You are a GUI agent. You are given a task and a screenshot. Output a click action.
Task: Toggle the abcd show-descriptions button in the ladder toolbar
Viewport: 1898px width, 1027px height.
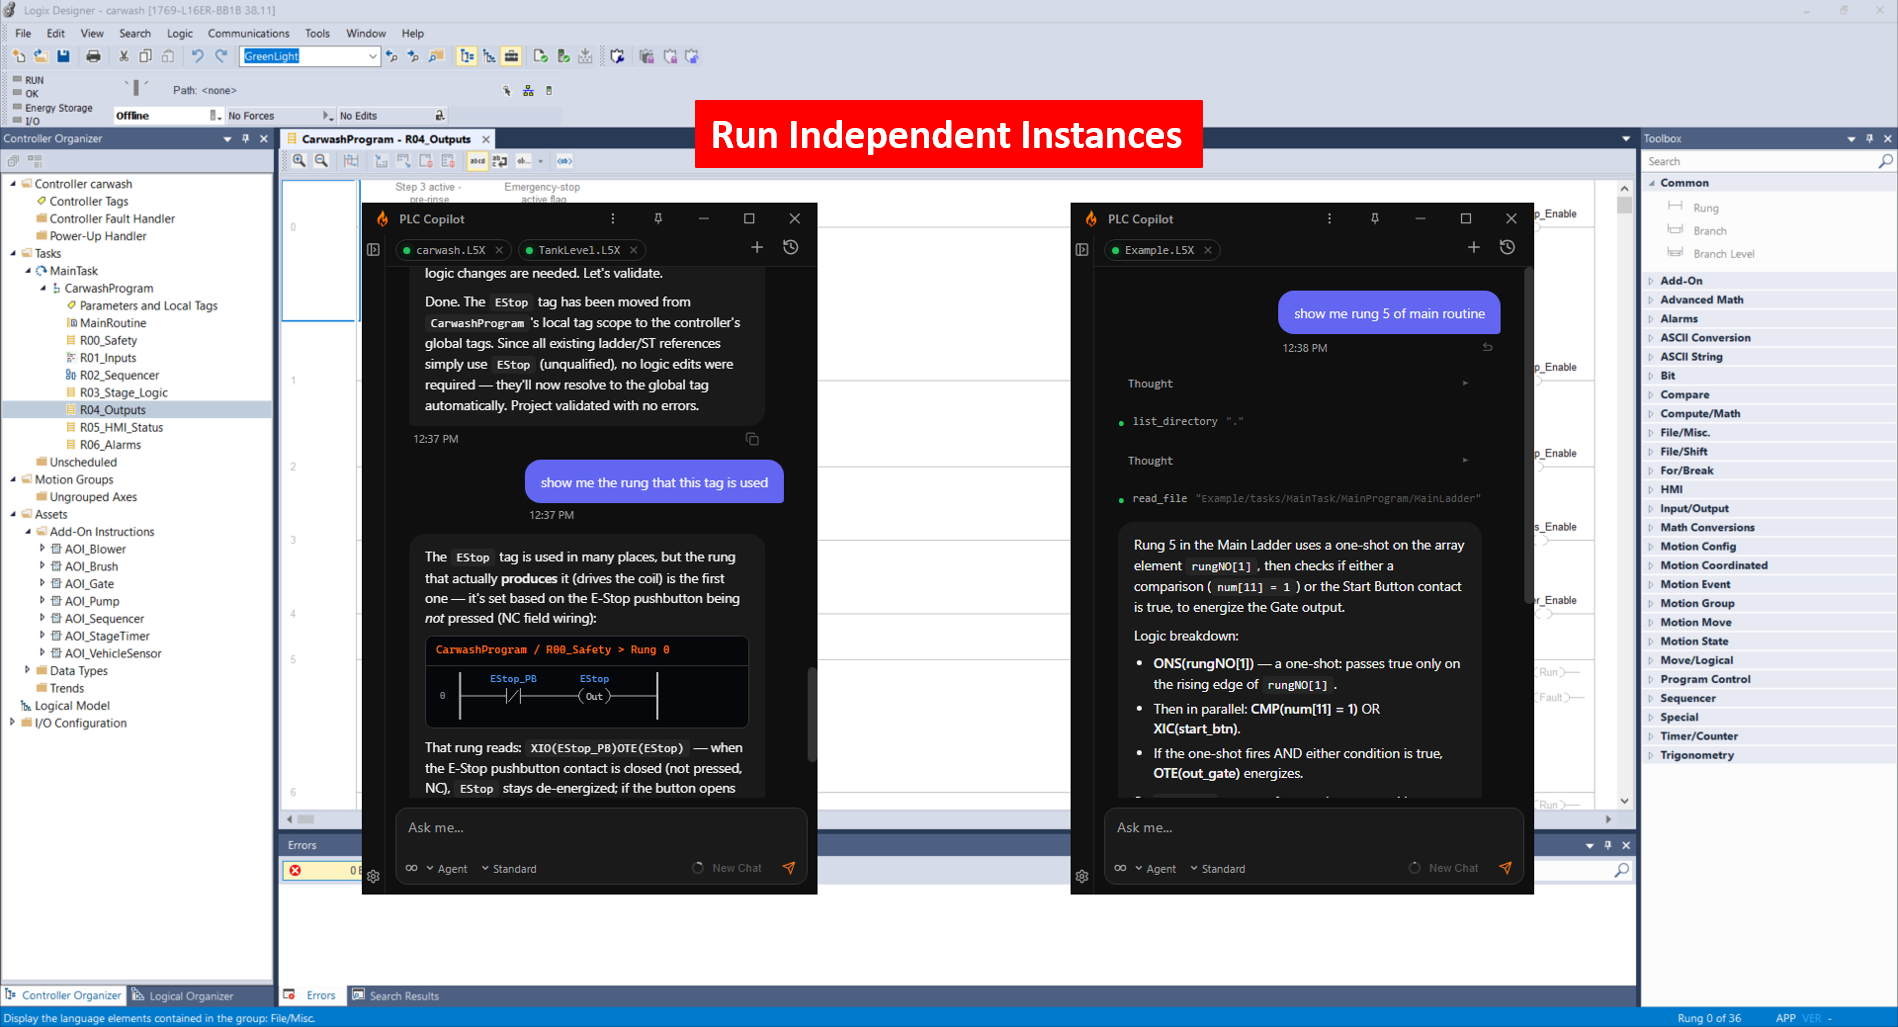point(477,160)
